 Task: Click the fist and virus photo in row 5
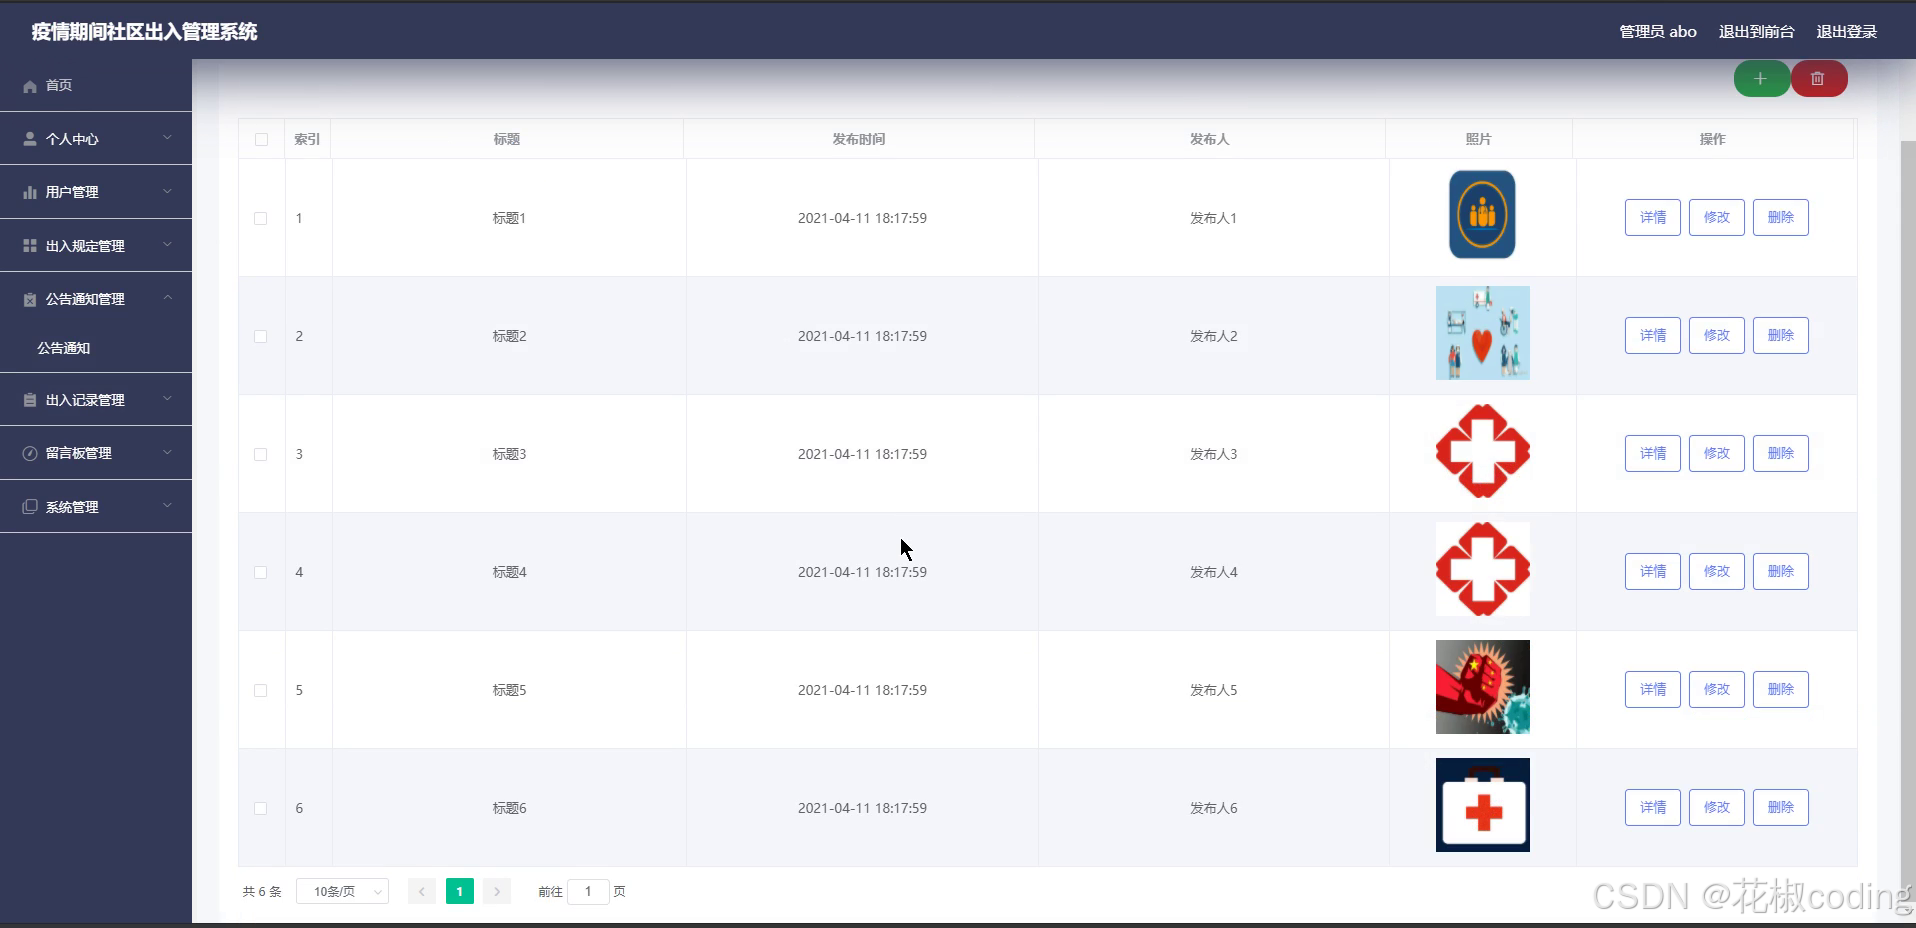pyautogui.click(x=1483, y=687)
